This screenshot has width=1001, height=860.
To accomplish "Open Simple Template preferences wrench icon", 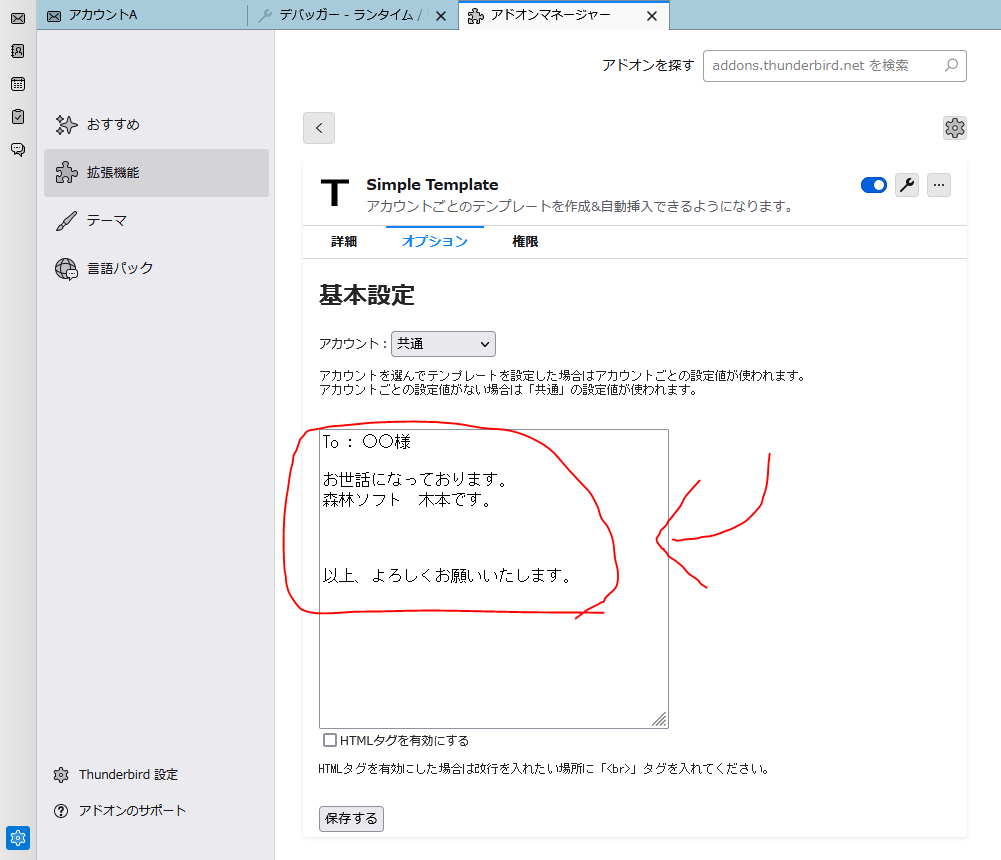I will (906, 185).
